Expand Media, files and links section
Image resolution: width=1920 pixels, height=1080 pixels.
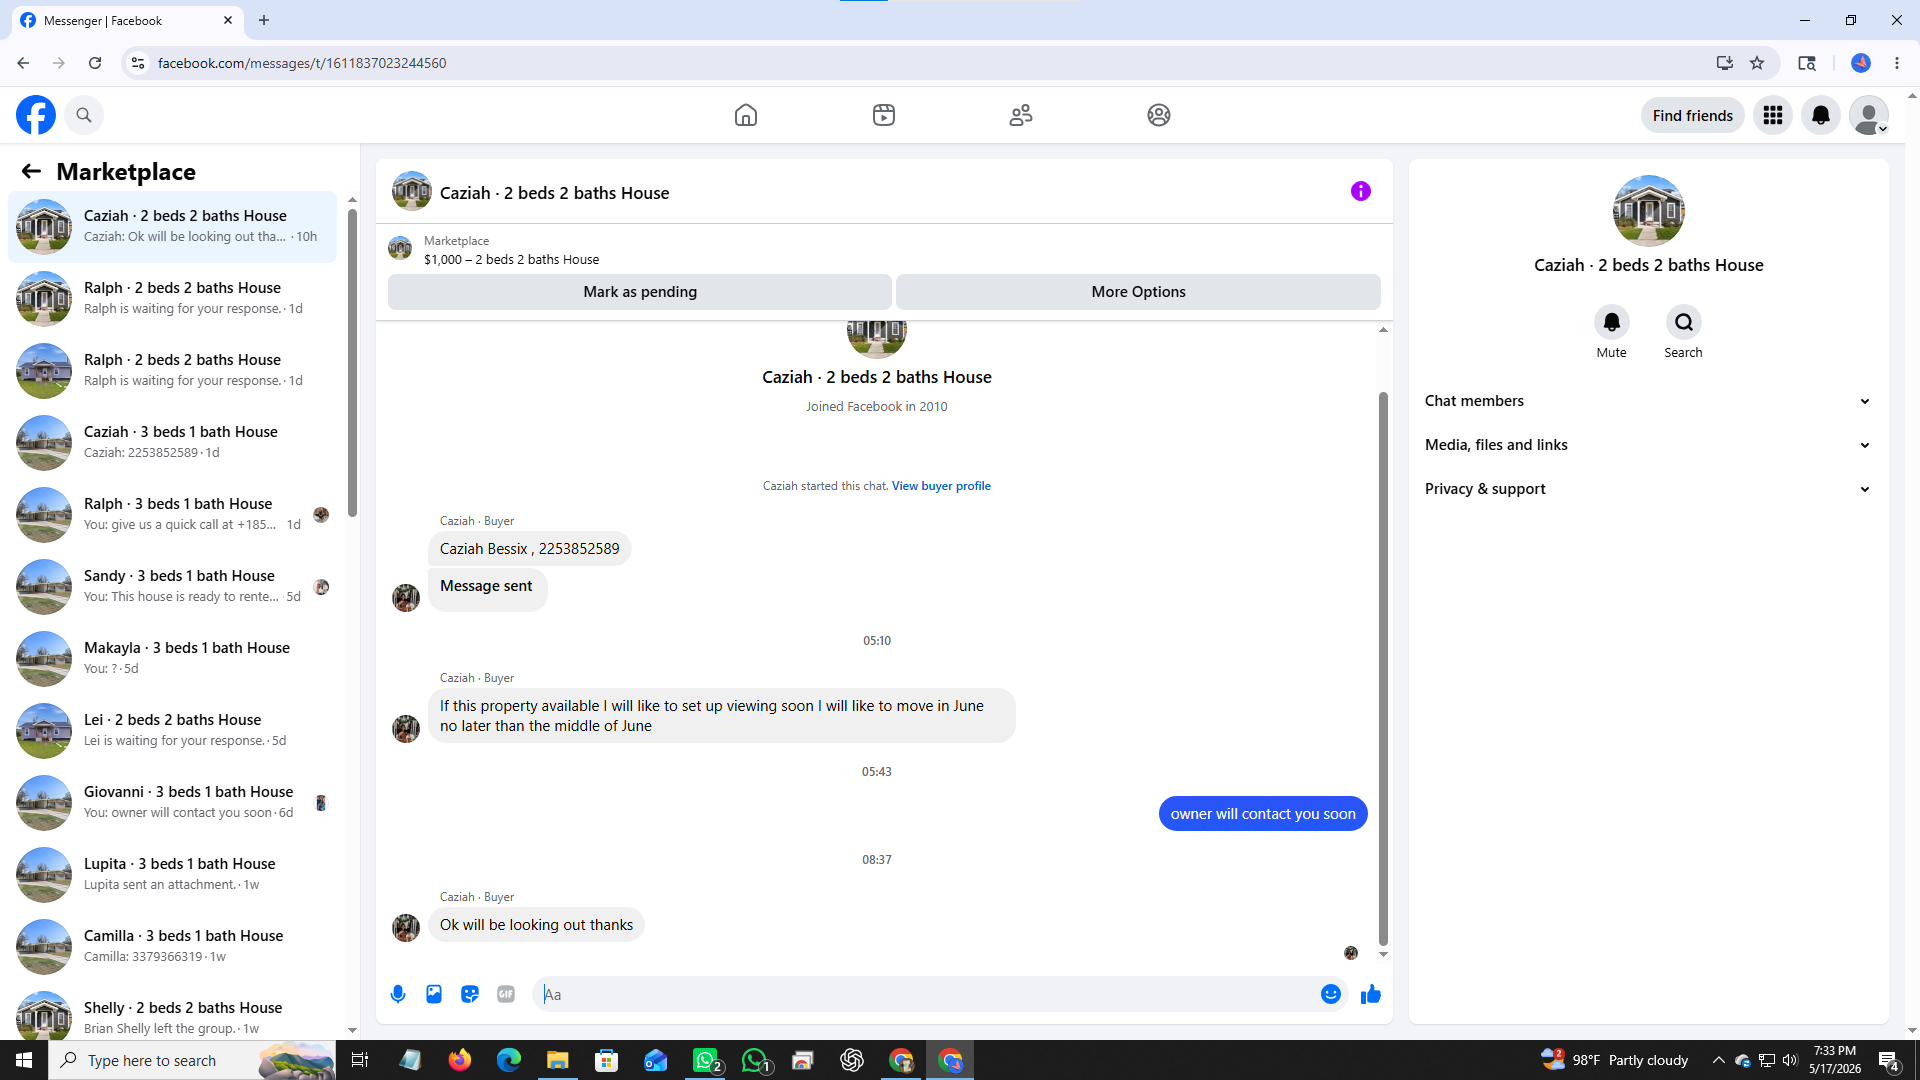coord(1648,445)
